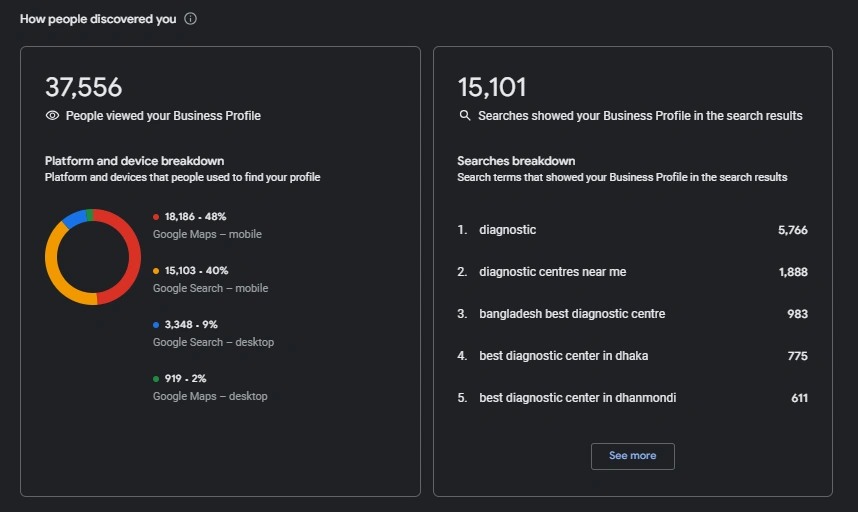Click the '15,103 - 40%' statistic

(x=196, y=271)
